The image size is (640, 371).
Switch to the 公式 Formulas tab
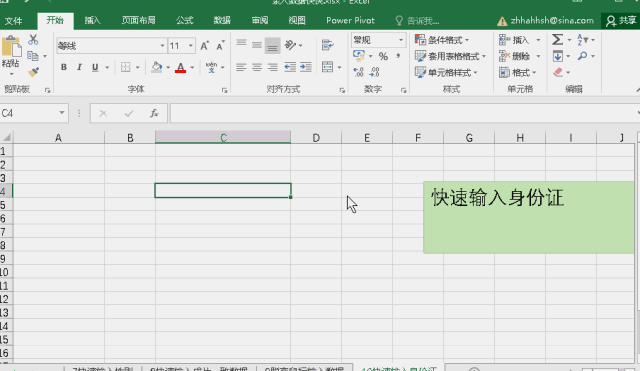184,20
